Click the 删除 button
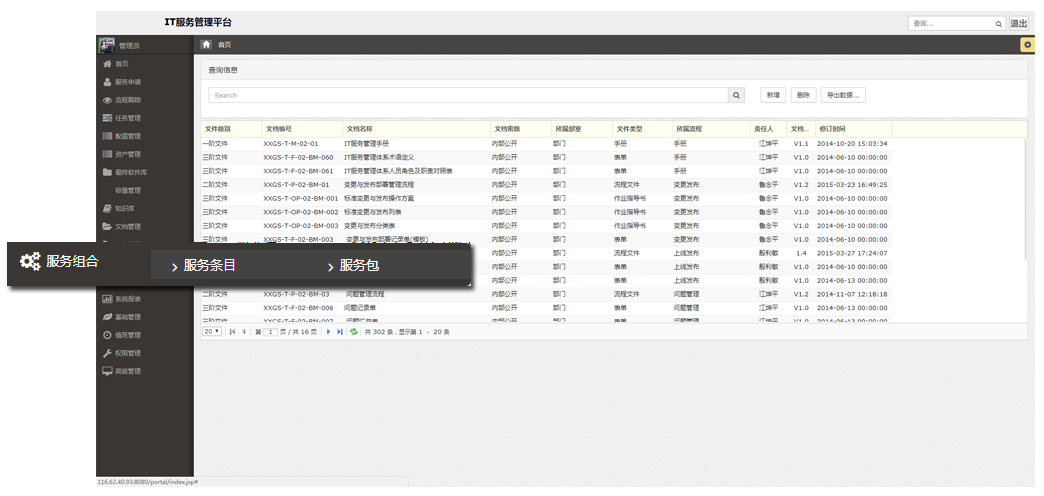Screen dimensions: 1044x496 tap(802, 95)
